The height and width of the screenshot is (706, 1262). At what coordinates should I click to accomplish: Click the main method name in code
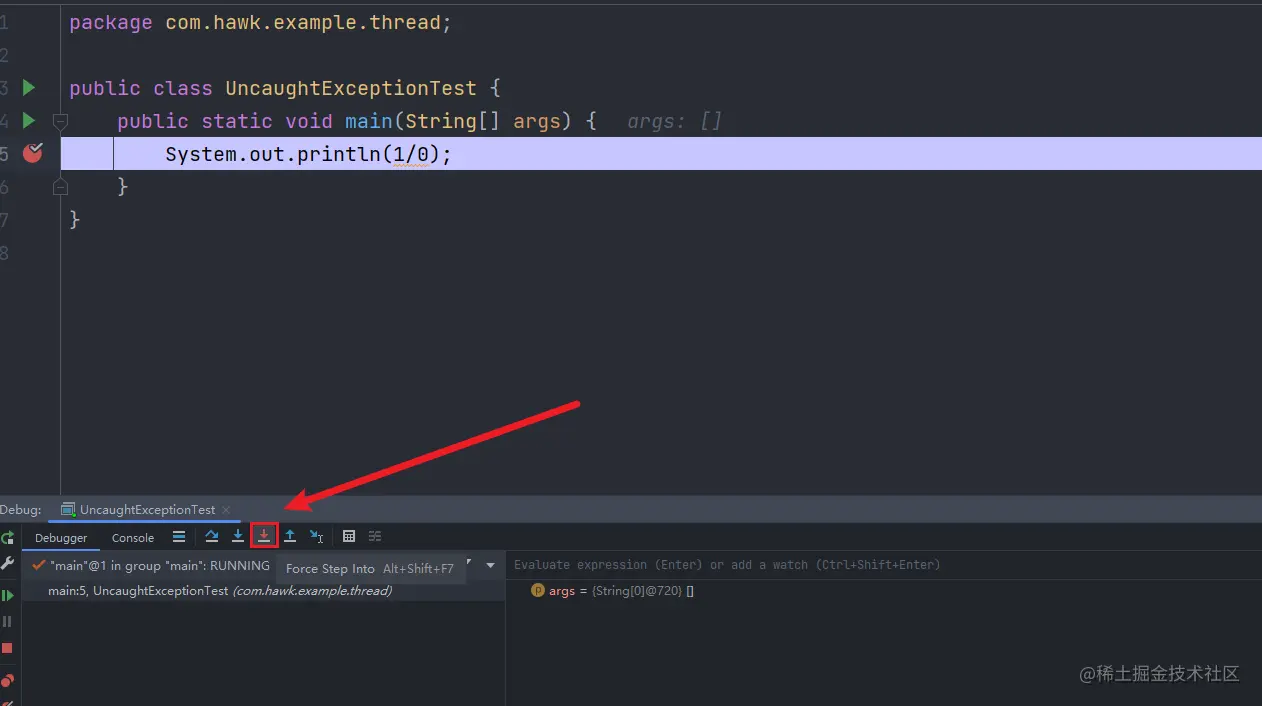(x=369, y=121)
